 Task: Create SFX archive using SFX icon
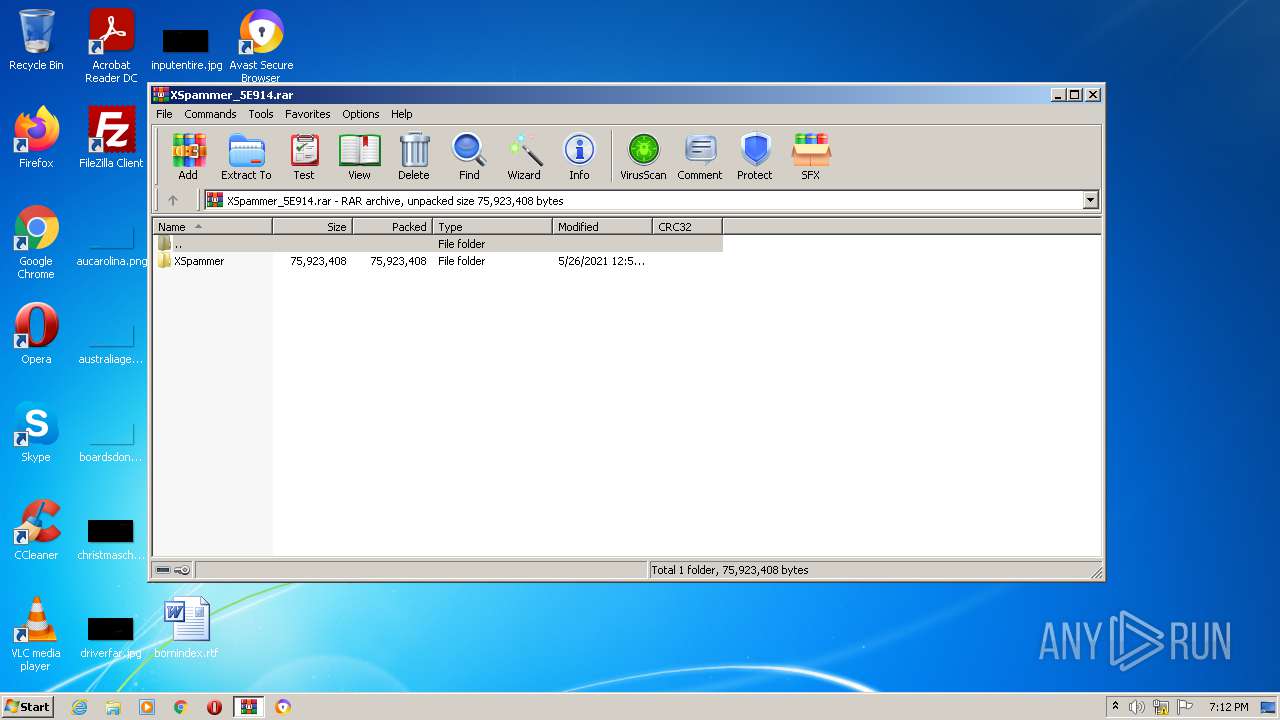[x=811, y=157]
